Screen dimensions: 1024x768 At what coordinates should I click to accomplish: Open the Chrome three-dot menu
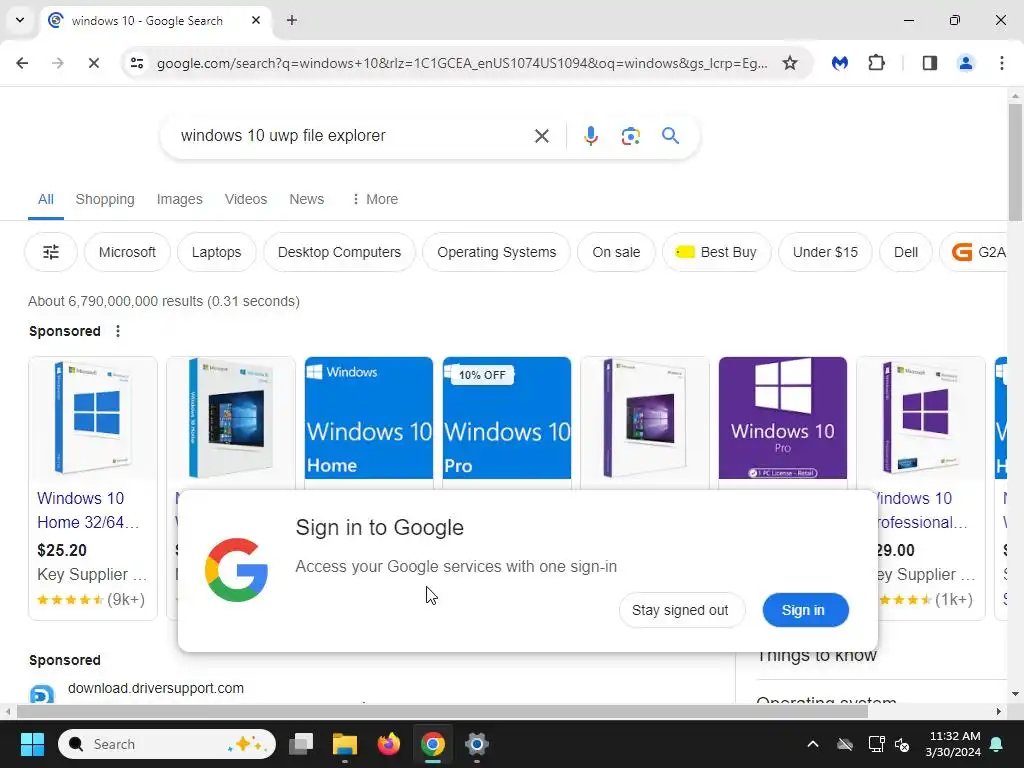1002,63
